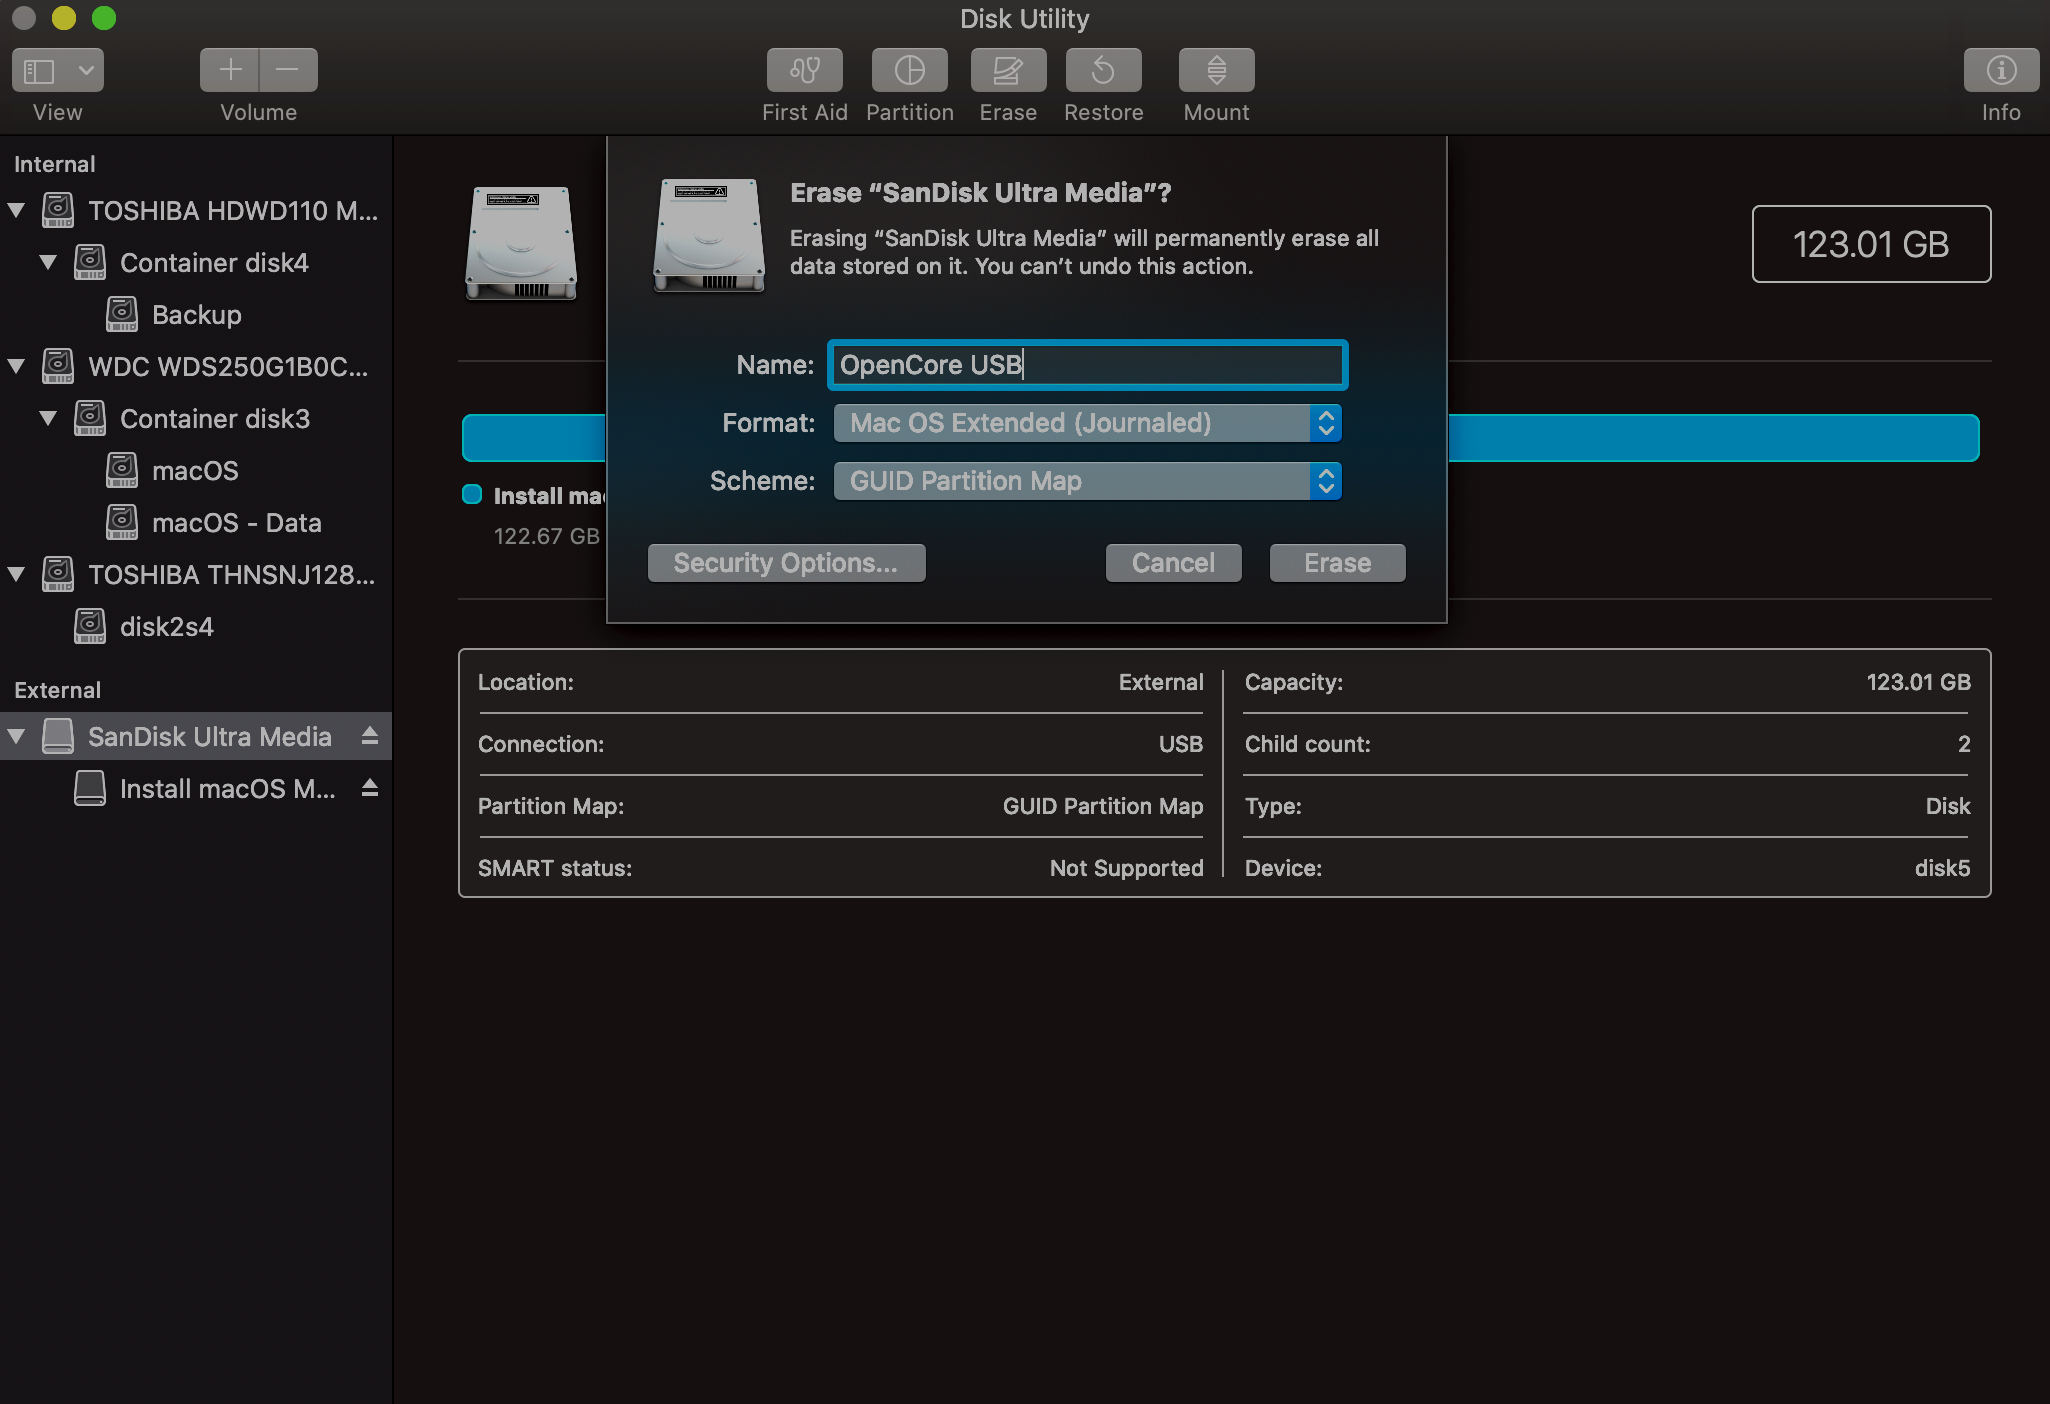Click the remove volume minus button
Viewport: 2050px width, 1404px height.
(x=288, y=70)
